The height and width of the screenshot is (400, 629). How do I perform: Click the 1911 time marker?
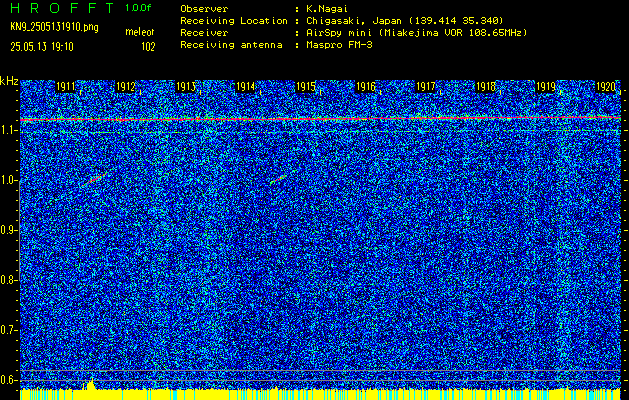pyautogui.click(x=65, y=87)
